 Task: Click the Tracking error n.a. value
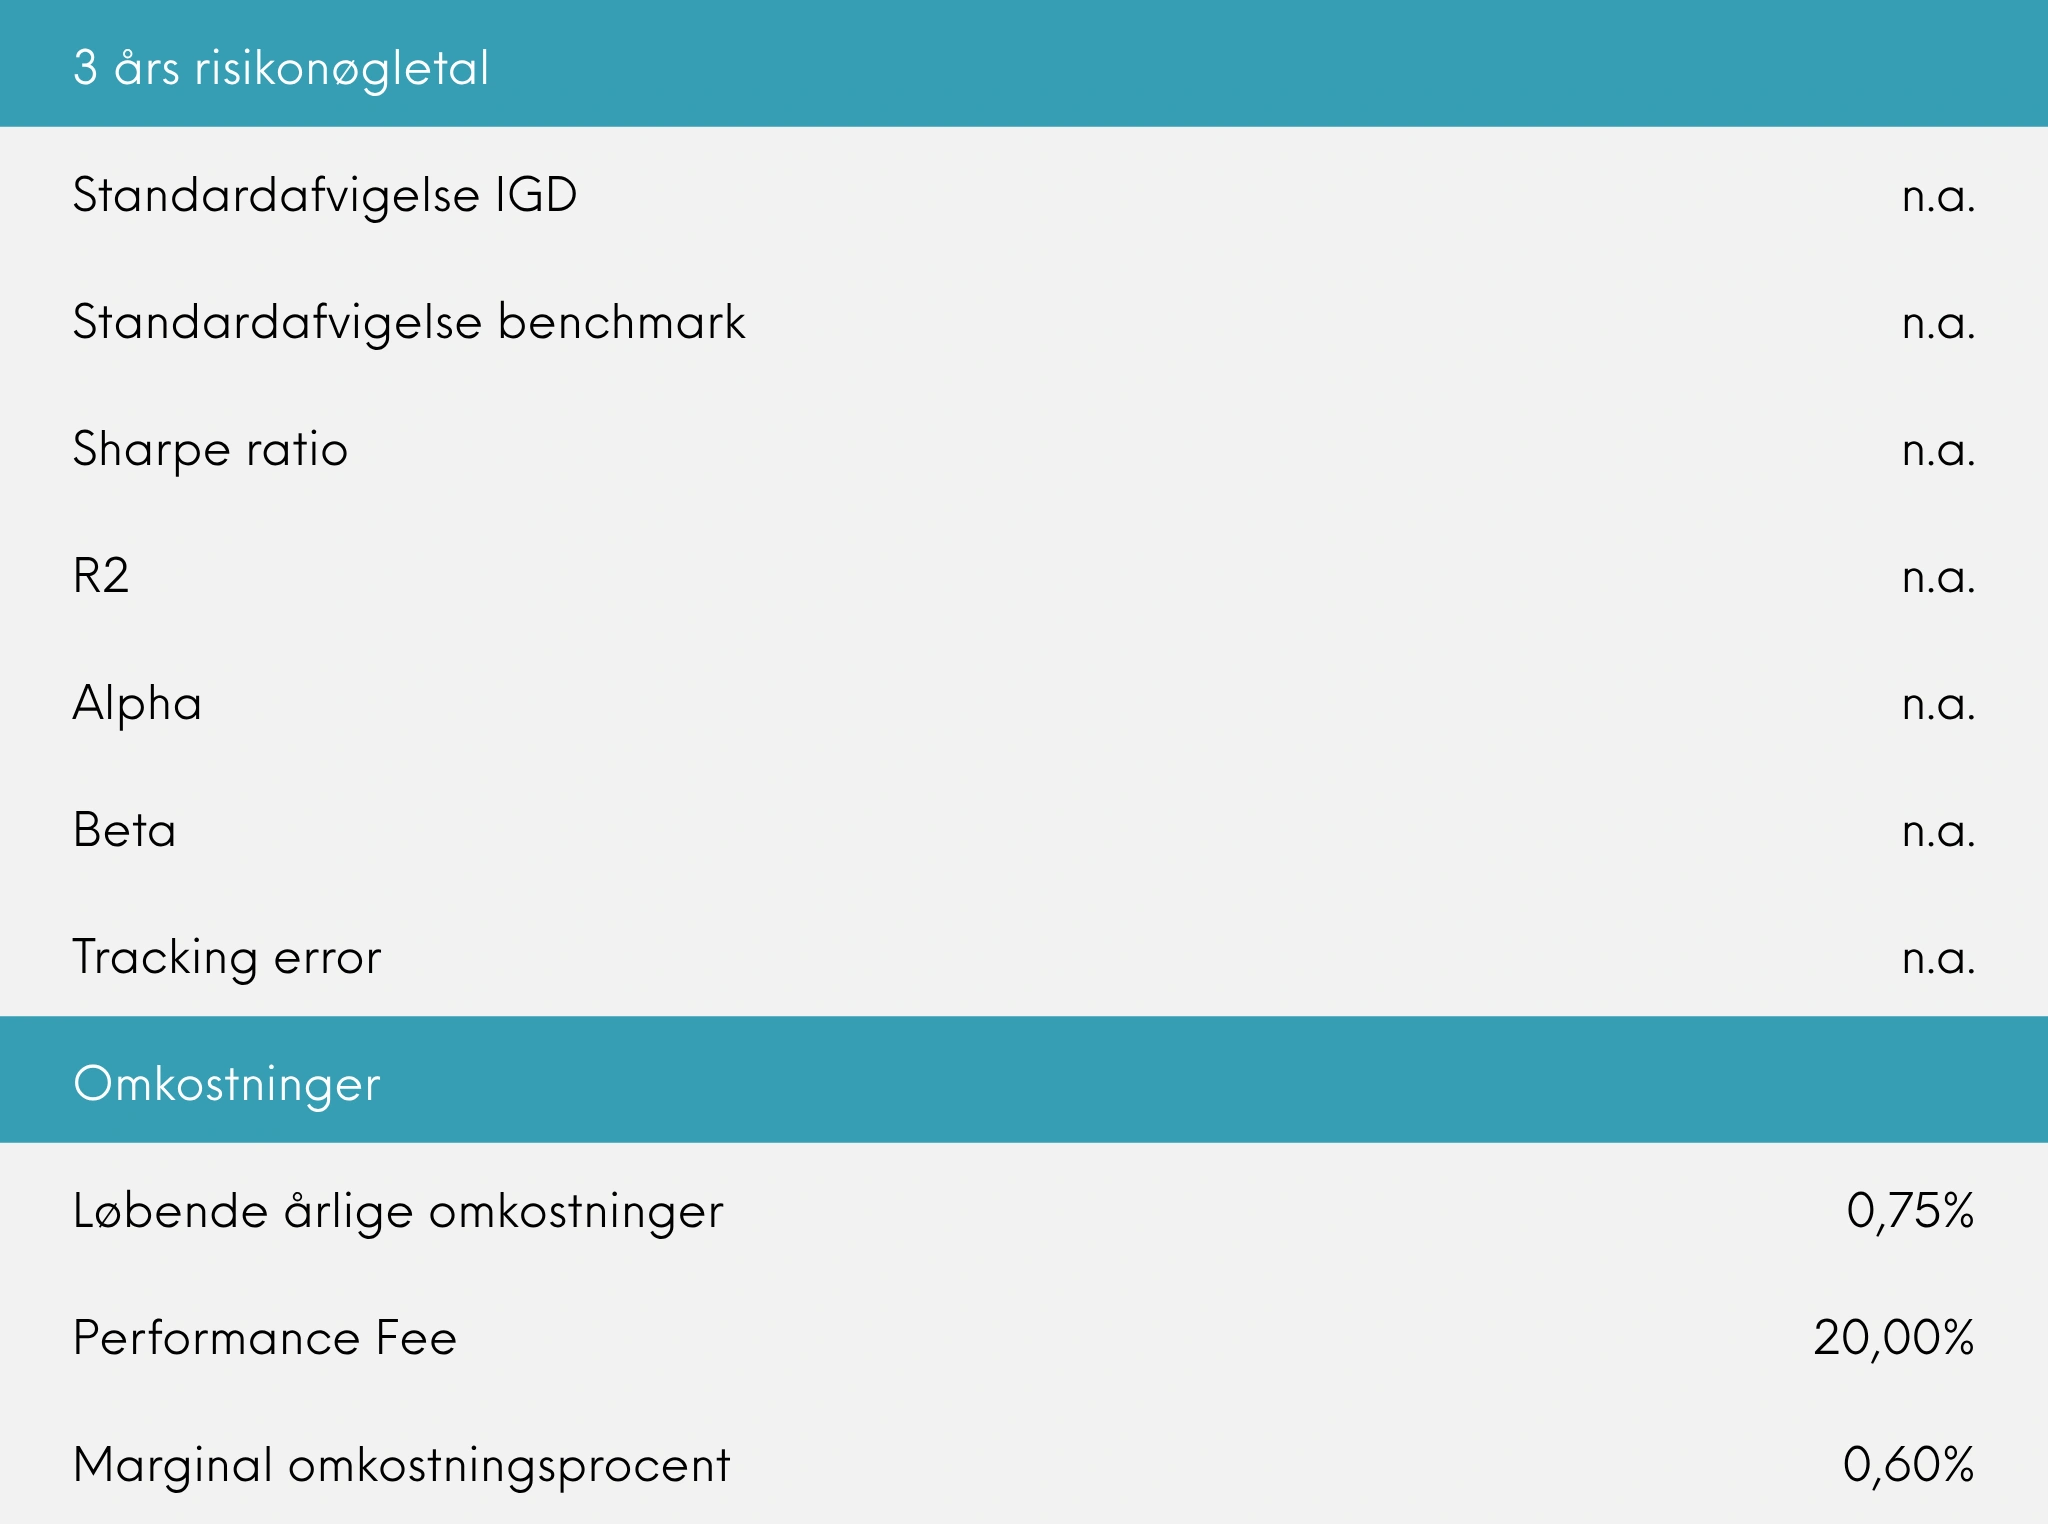coord(1938,958)
